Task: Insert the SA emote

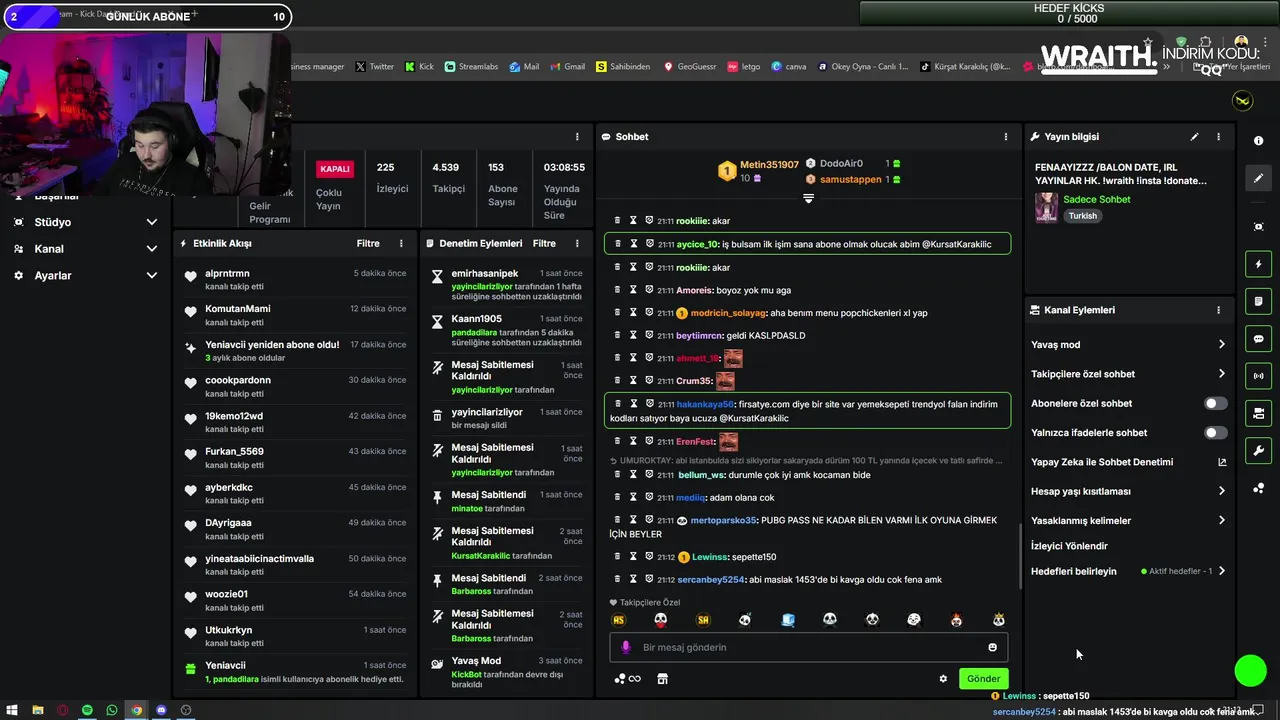Action: click(x=703, y=620)
